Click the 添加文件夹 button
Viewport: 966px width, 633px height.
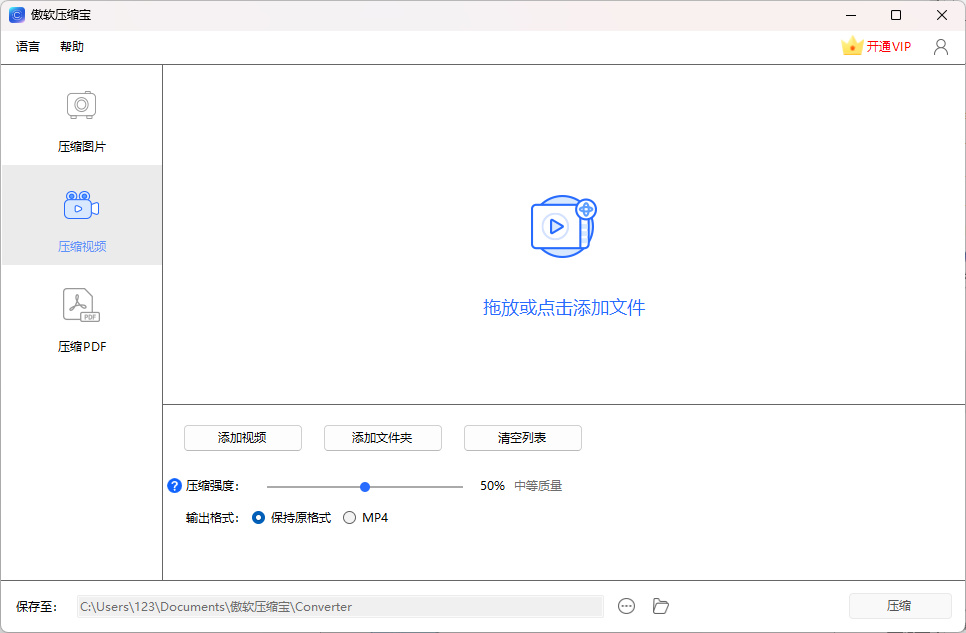[x=382, y=438]
